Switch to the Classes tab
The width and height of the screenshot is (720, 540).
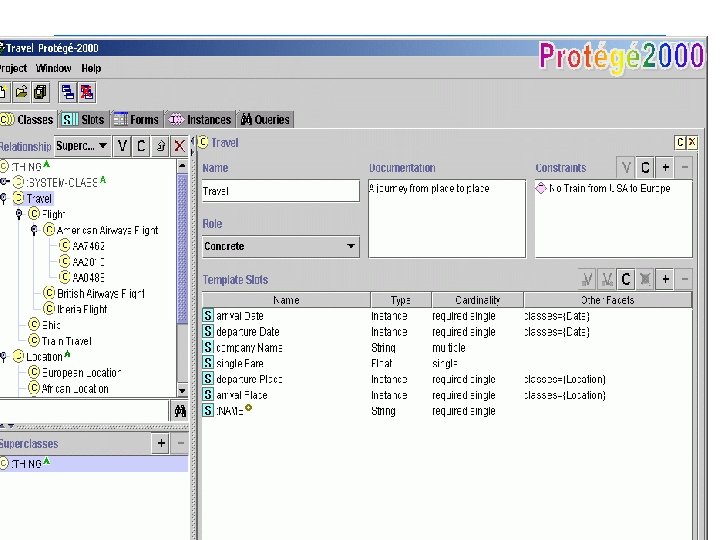click(x=28, y=120)
